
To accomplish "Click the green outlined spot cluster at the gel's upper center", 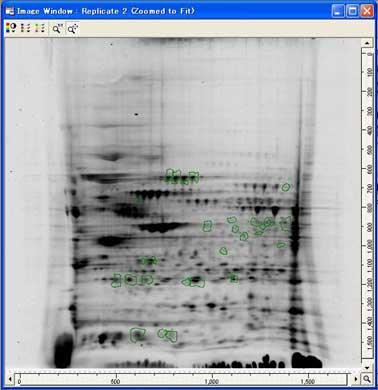I will click(x=182, y=177).
